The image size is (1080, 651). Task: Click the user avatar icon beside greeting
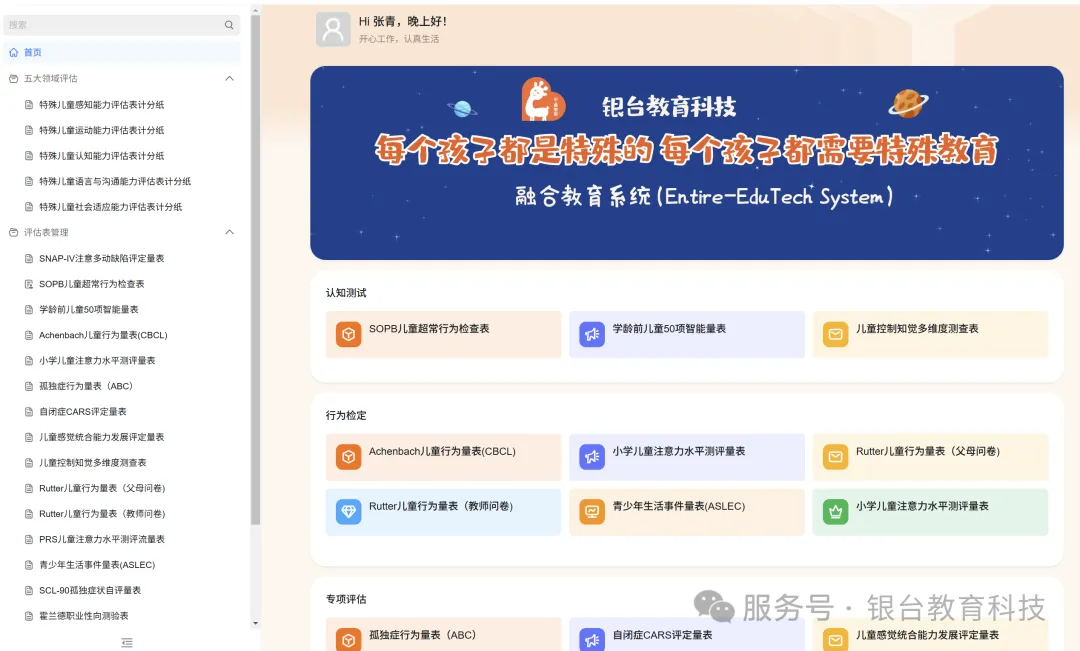[333, 30]
